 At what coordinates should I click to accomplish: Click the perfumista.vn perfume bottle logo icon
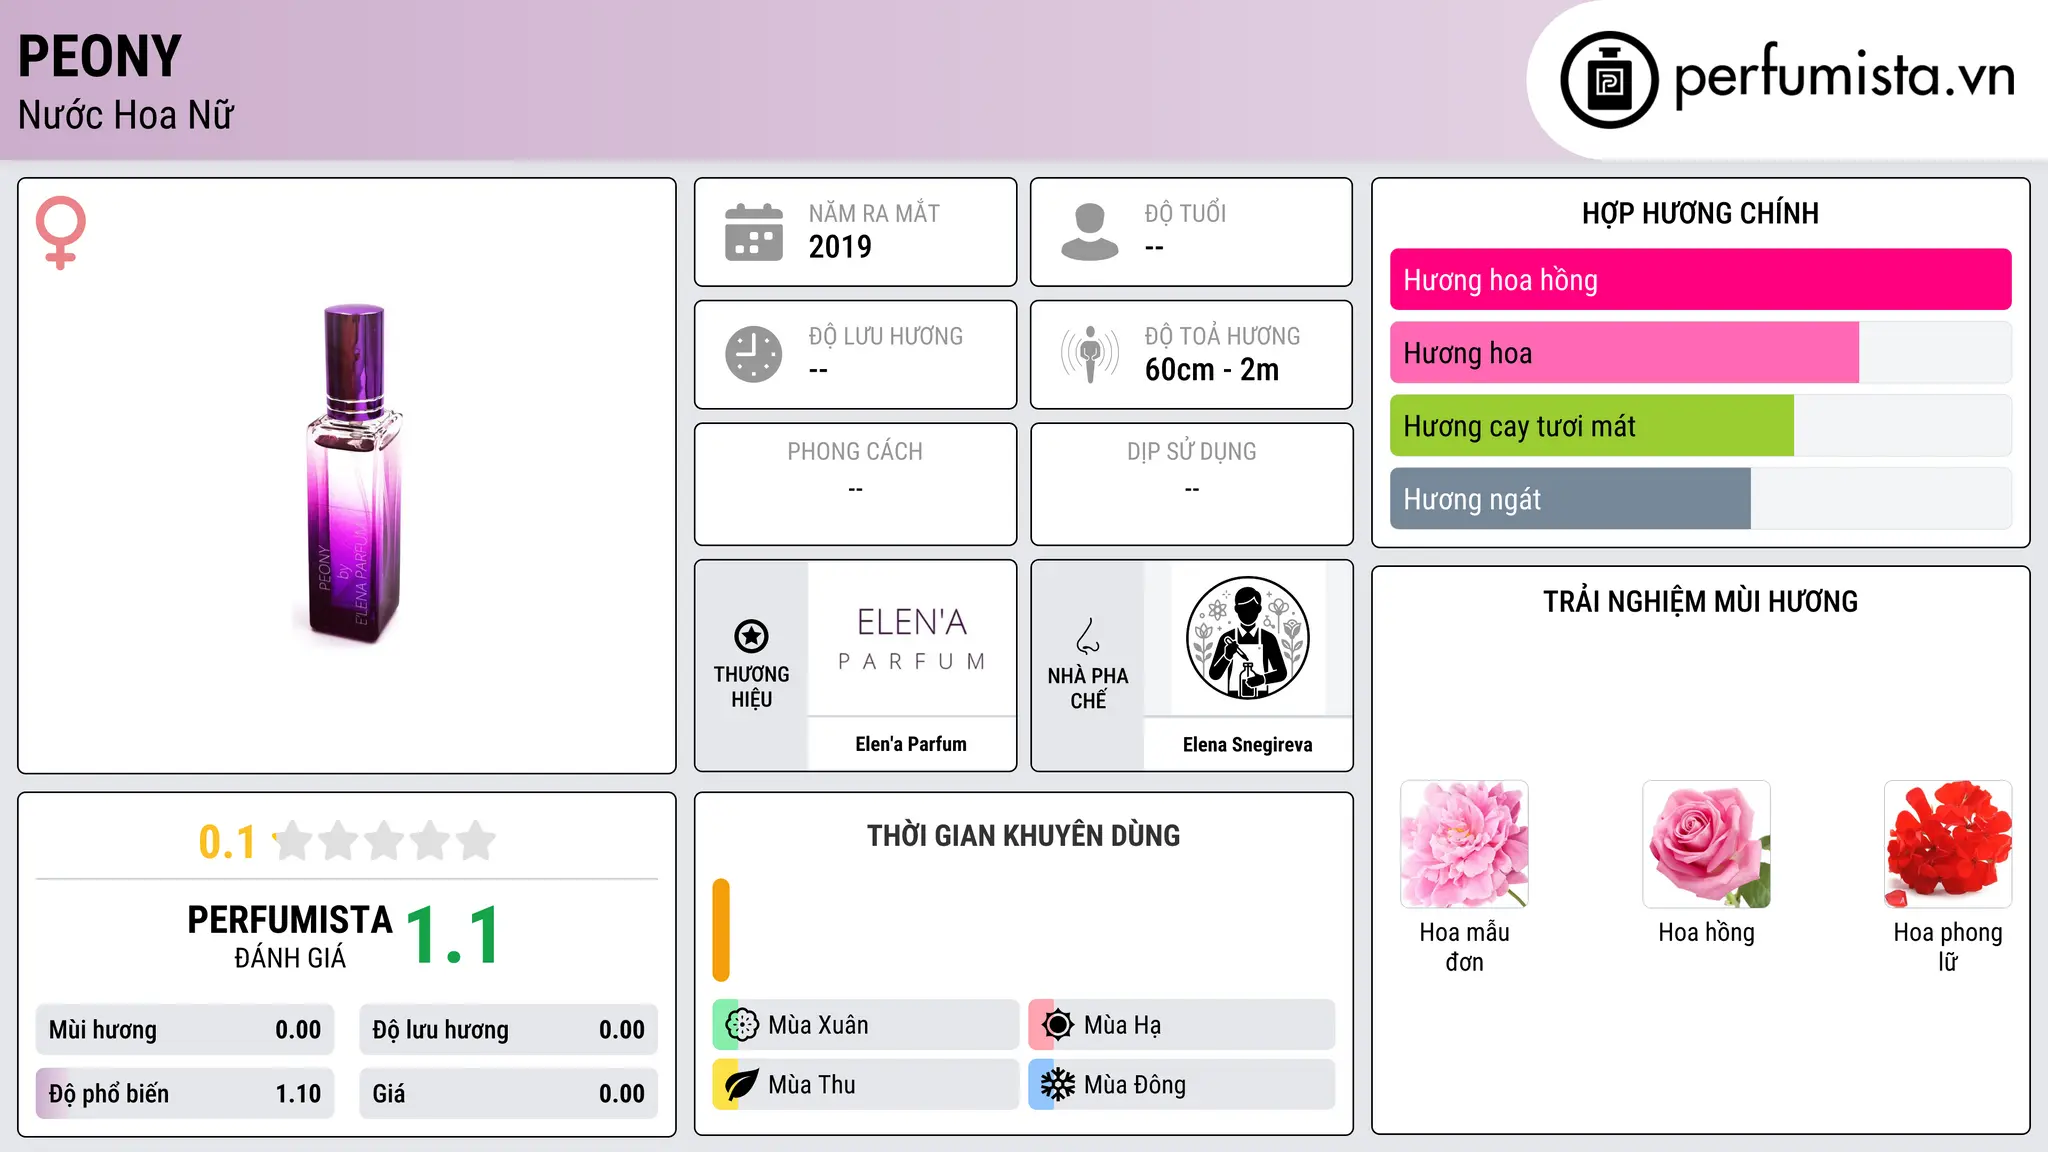click(x=1609, y=80)
